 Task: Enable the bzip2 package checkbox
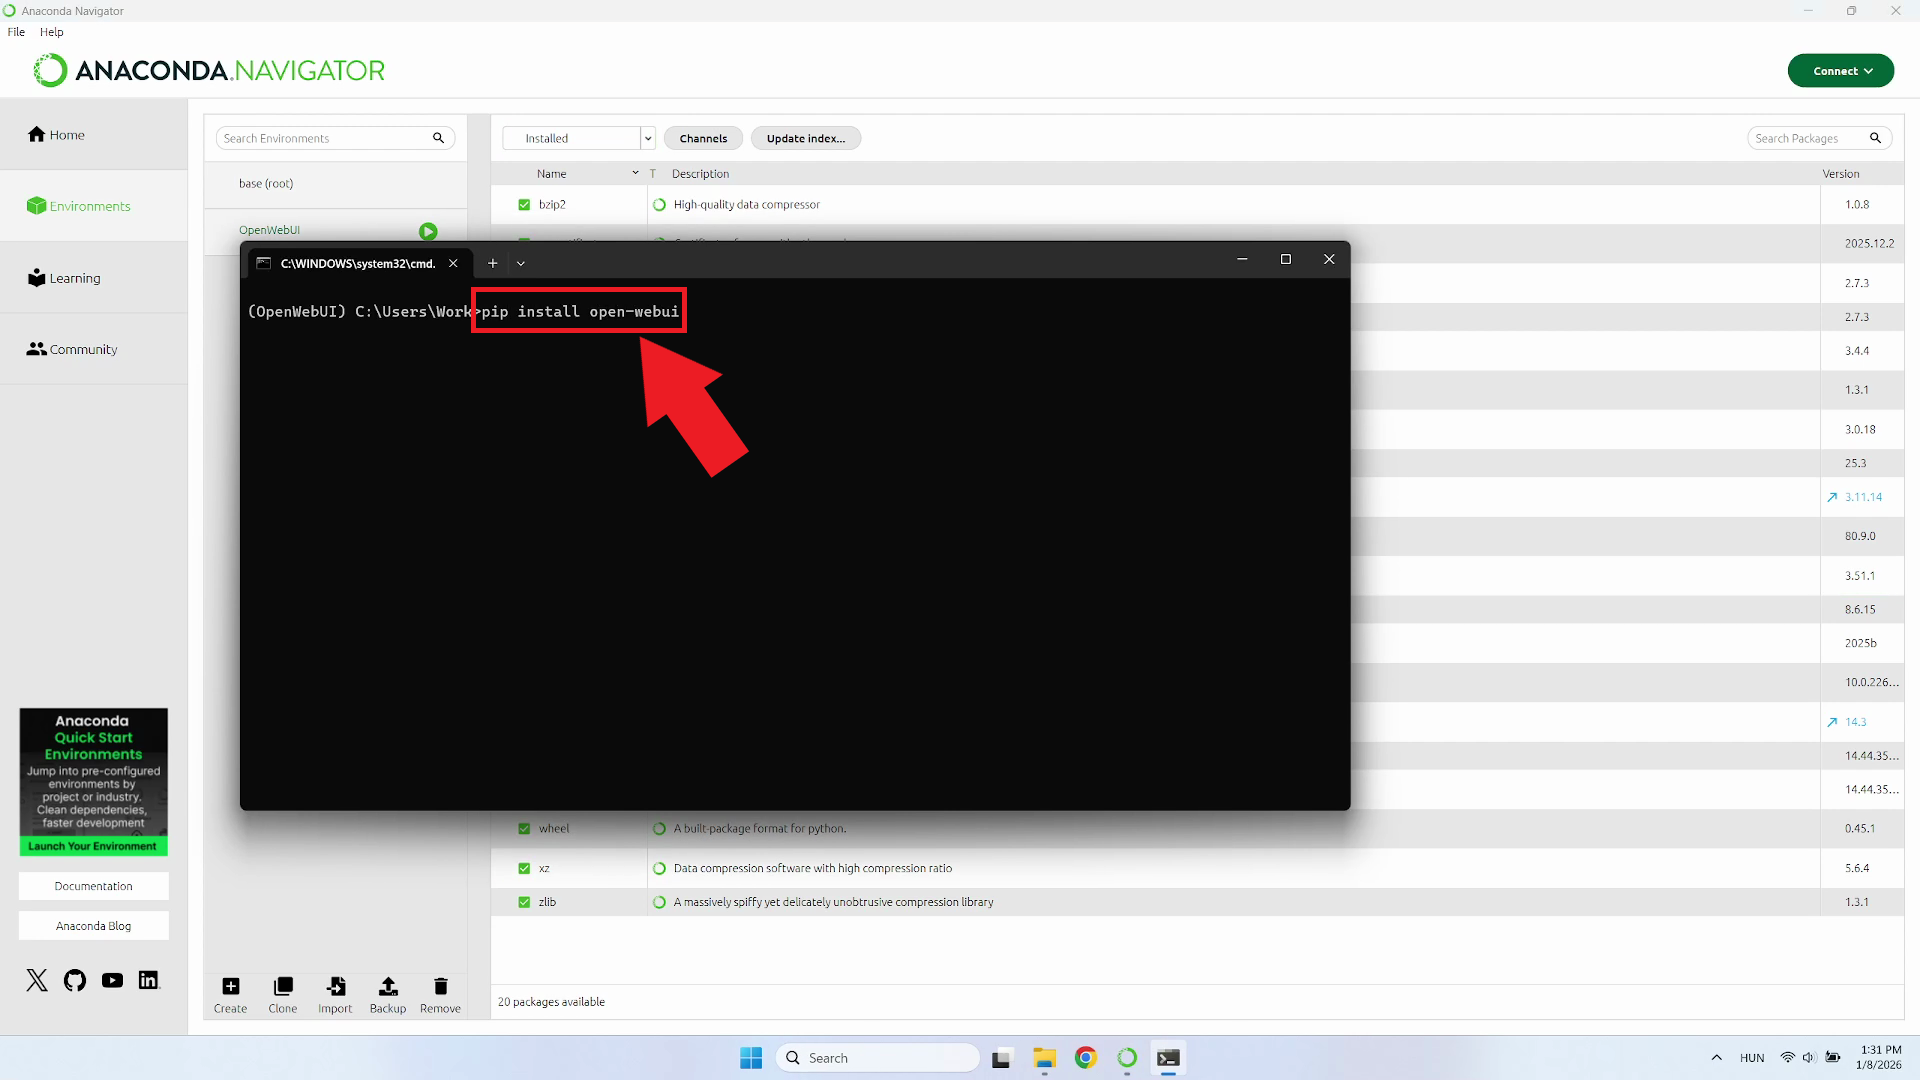click(524, 204)
